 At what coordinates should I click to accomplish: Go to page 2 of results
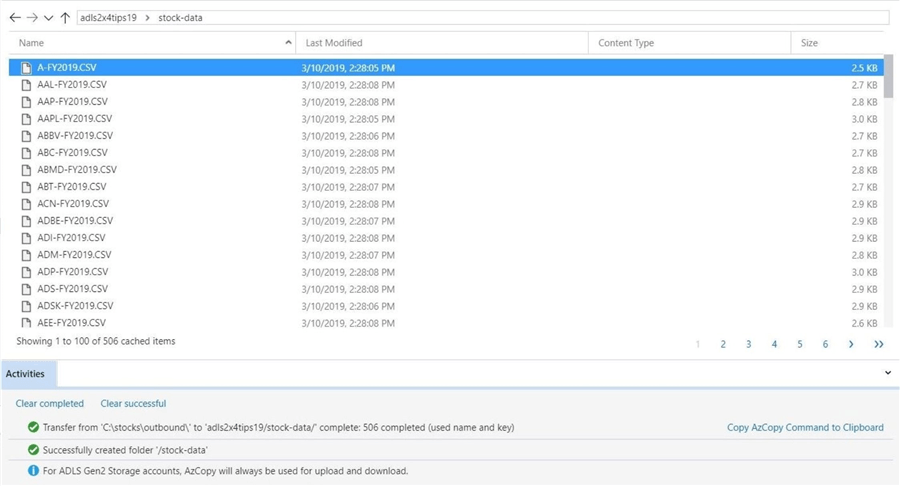point(723,344)
